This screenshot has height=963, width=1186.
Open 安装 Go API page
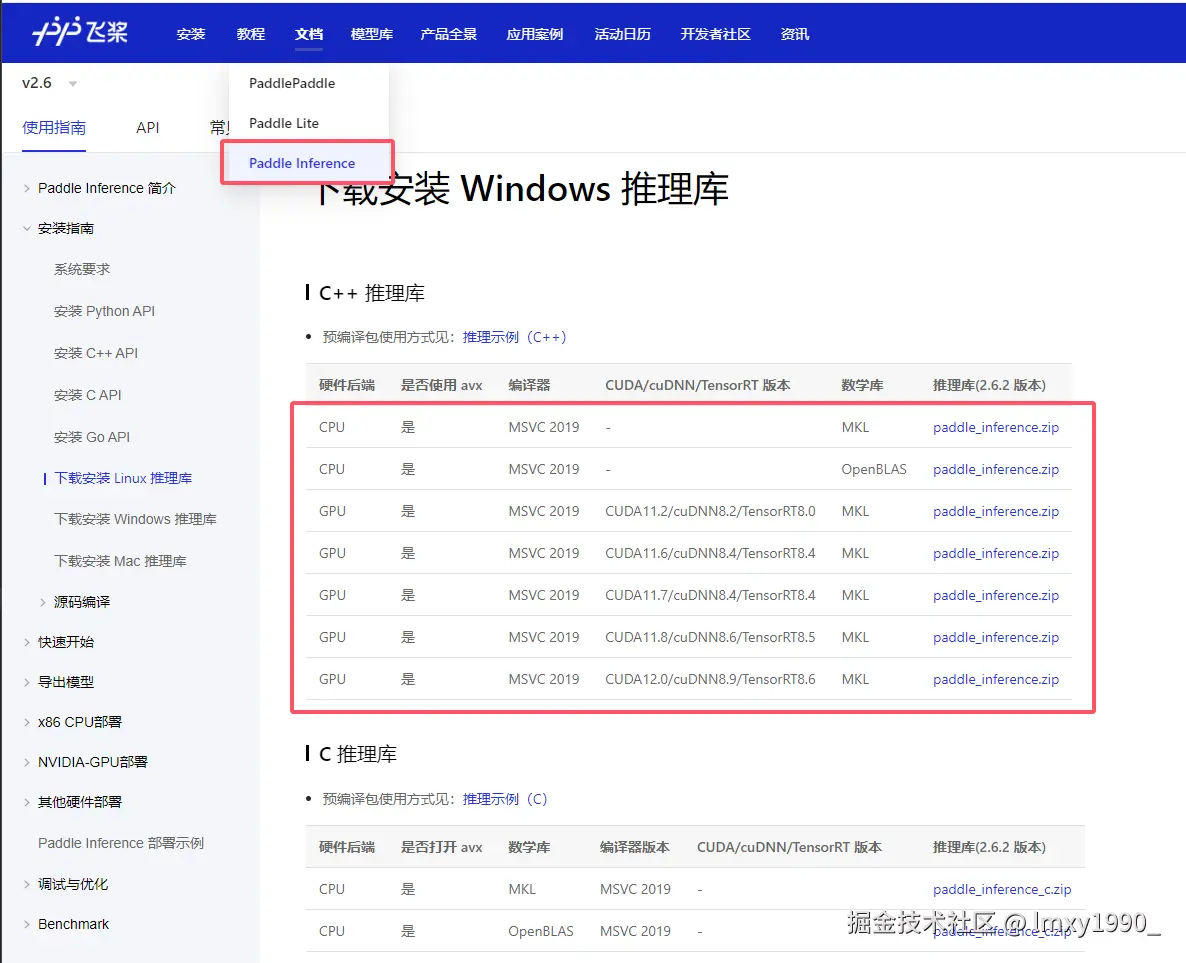point(92,437)
